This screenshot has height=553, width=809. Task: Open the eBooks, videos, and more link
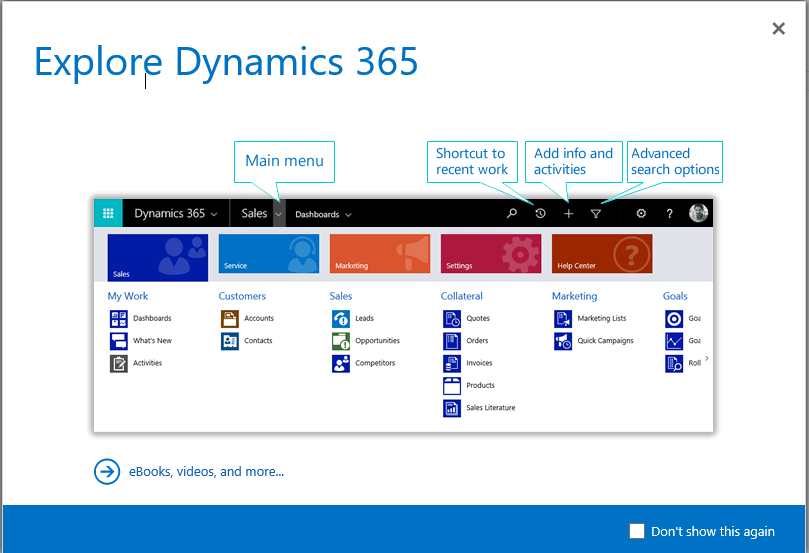pos(206,471)
